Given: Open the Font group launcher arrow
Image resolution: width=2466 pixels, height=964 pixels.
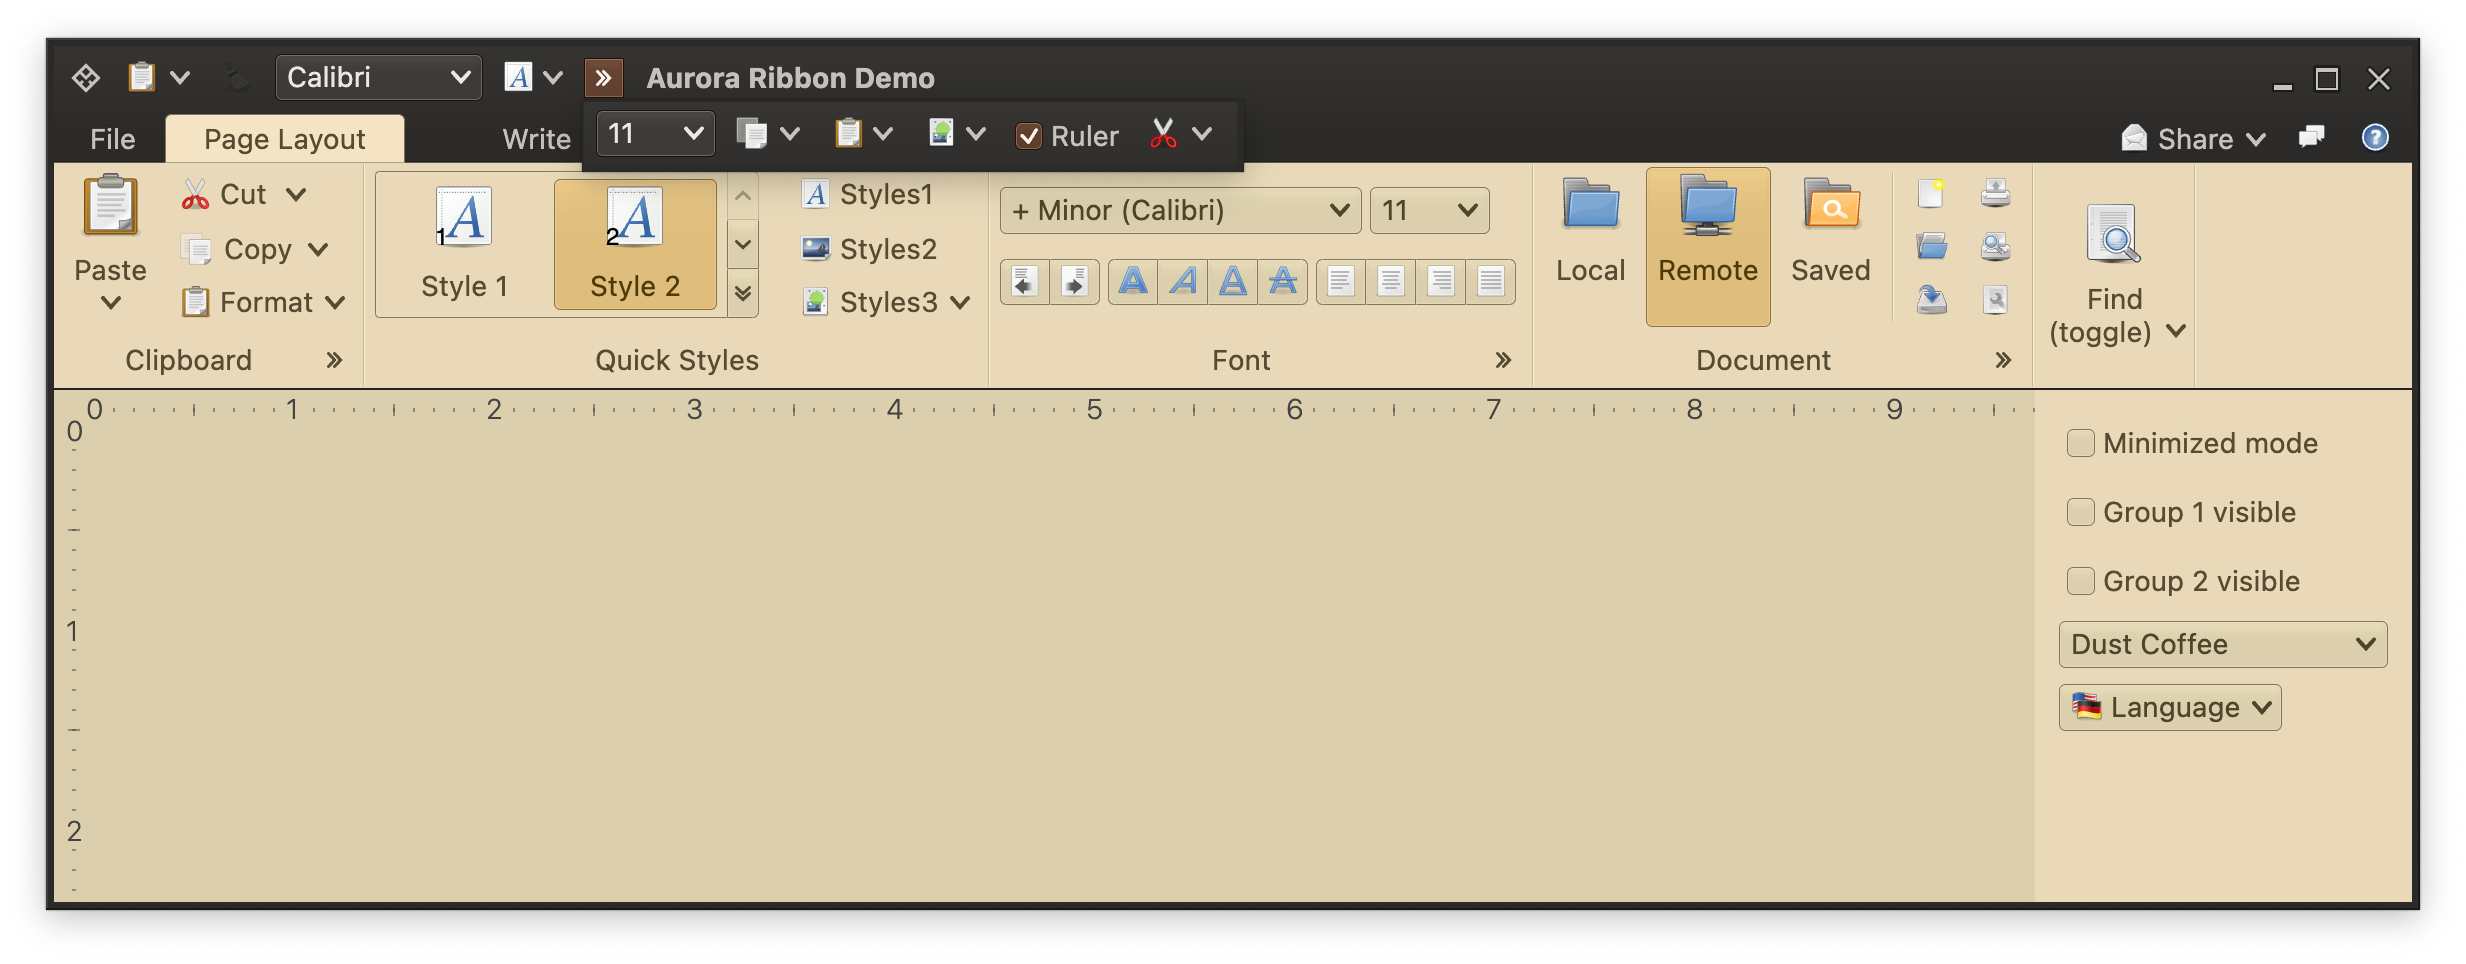Looking at the screenshot, I should tap(1503, 360).
